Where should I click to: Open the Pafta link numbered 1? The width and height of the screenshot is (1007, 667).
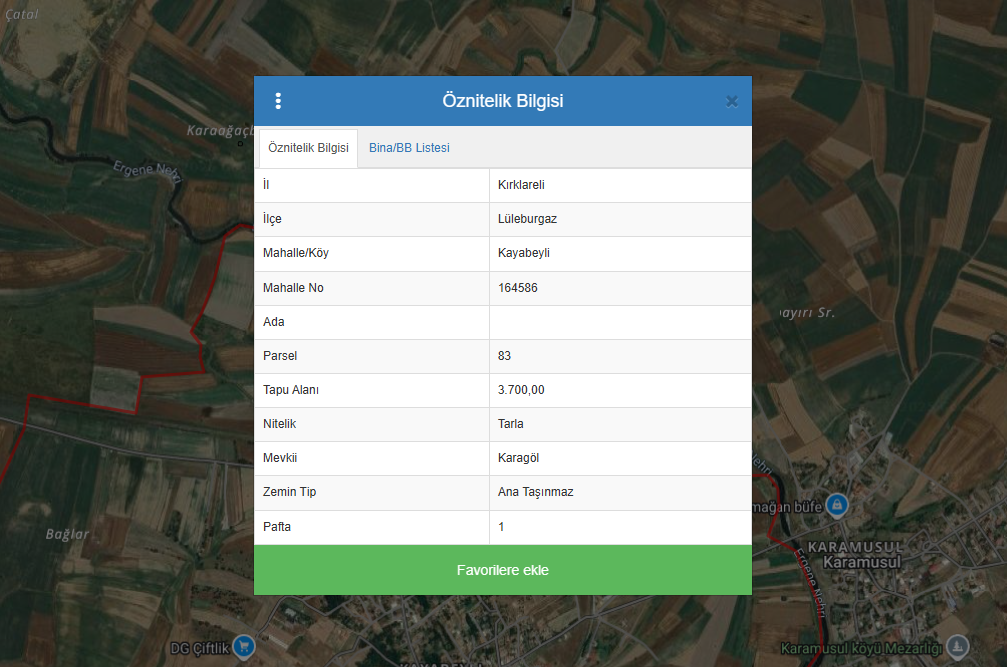[501, 527]
